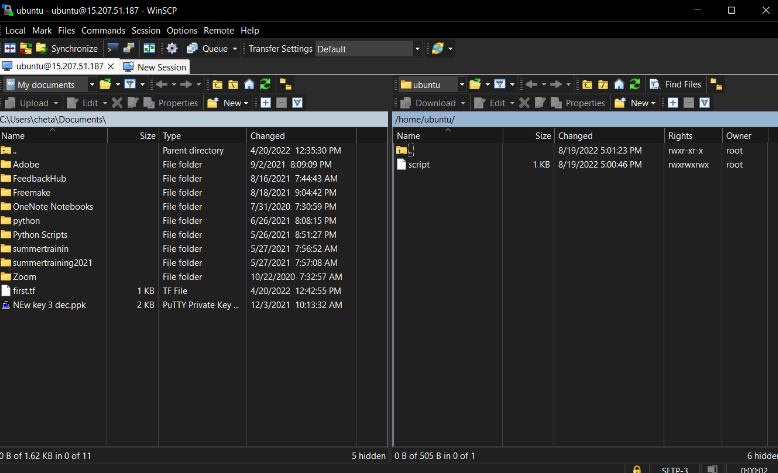Click local panel Properties button
This screenshot has width=778, height=473.
click(x=171, y=103)
